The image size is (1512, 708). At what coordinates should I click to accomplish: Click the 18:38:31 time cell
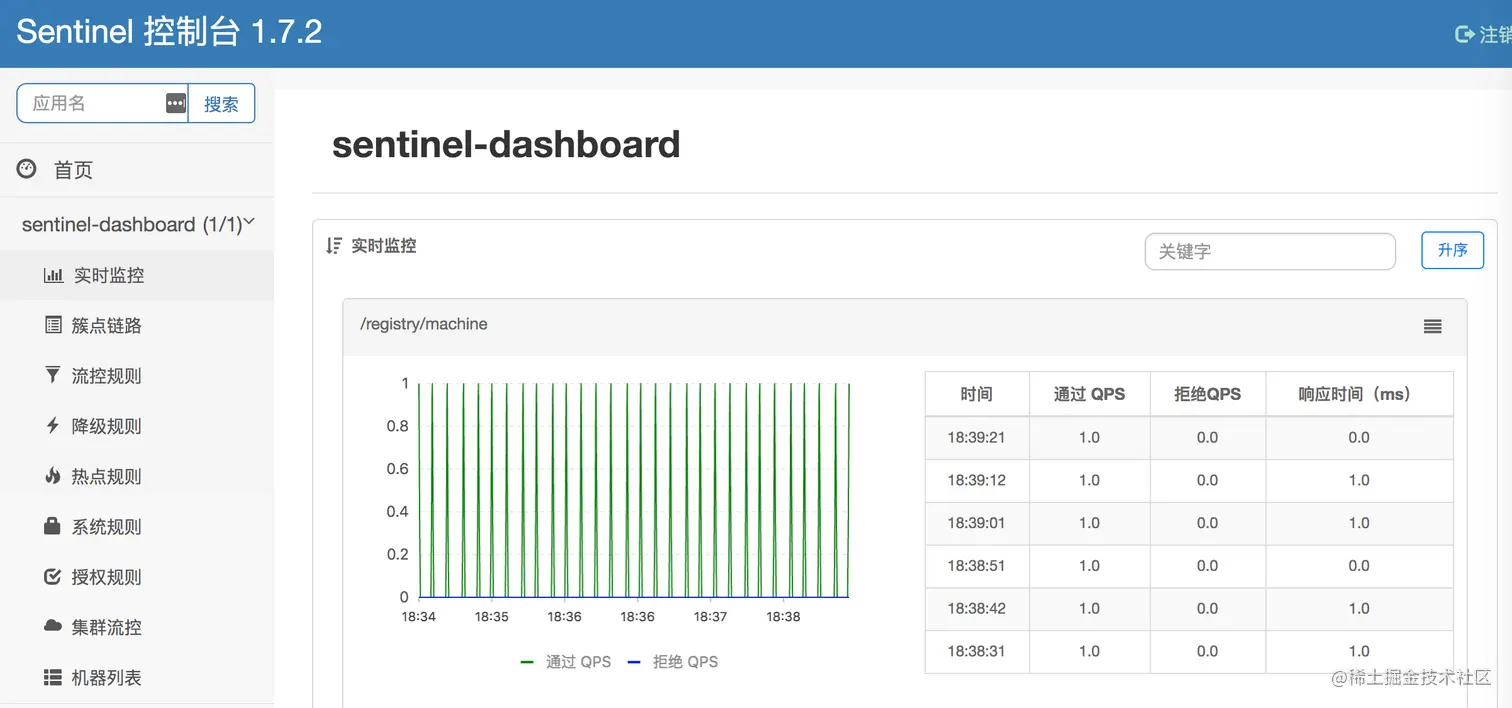[x=977, y=651]
